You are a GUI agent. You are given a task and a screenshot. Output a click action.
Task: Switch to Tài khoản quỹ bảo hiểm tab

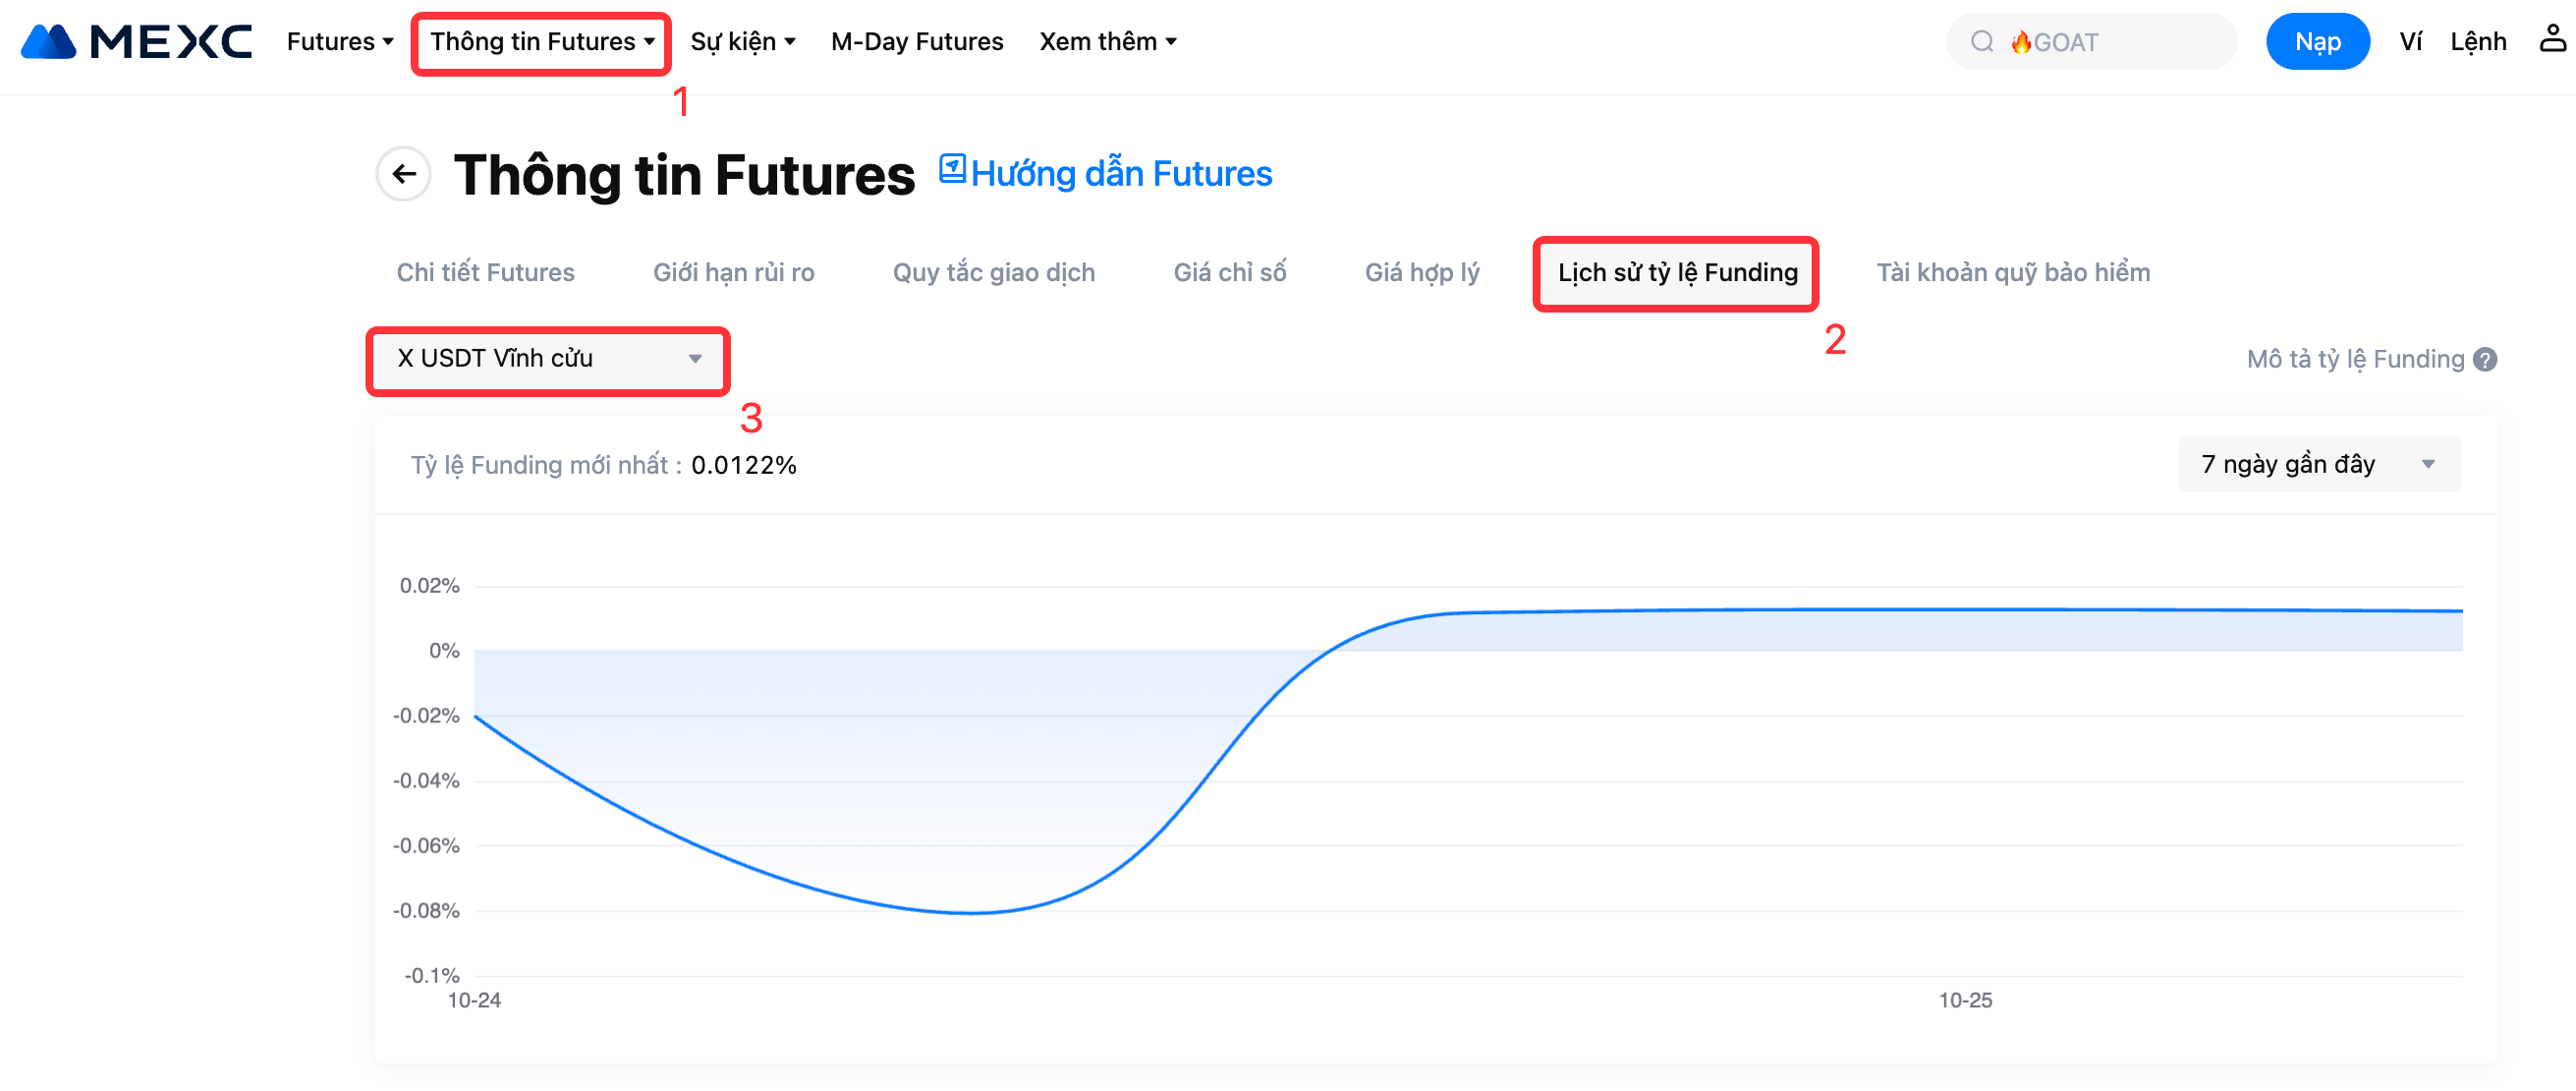tap(2012, 272)
